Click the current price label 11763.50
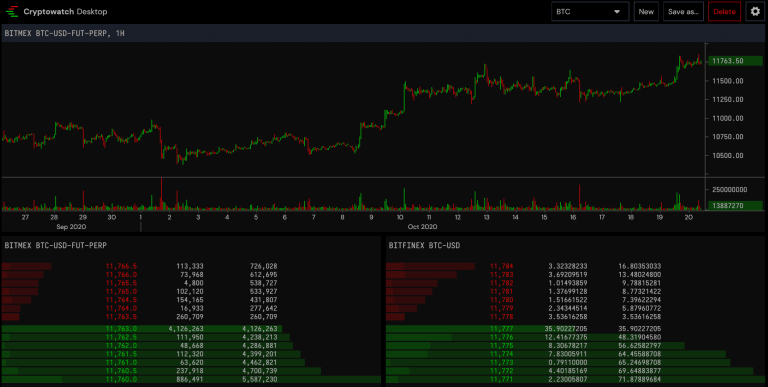 (735, 61)
